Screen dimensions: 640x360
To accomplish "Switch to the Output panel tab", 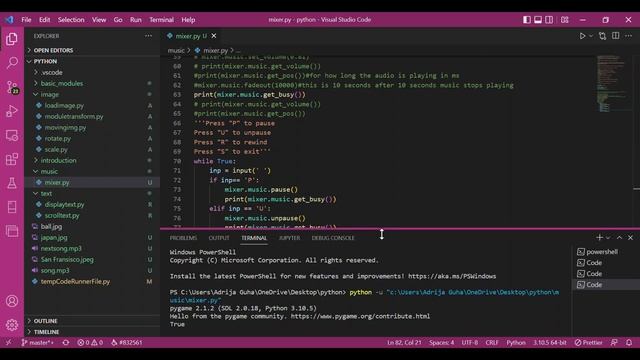I will click(x=219, y=238).
